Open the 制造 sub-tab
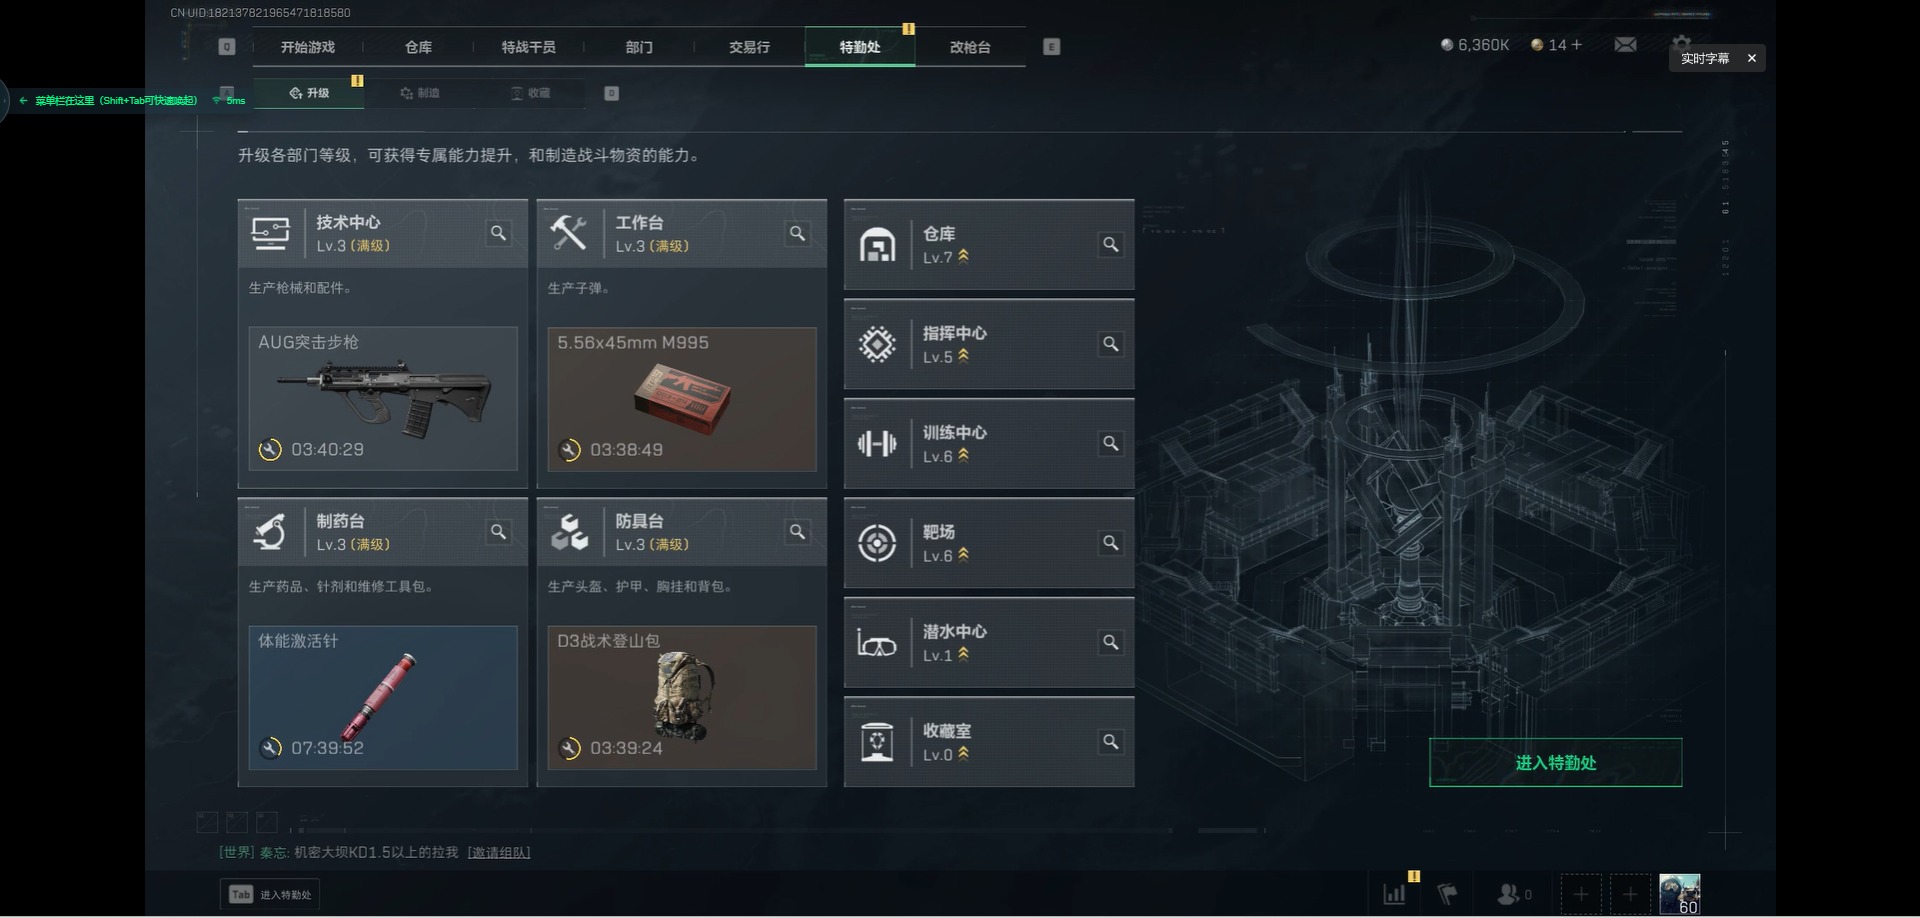This screenshot has width=1920, height=918. point(420,93)
